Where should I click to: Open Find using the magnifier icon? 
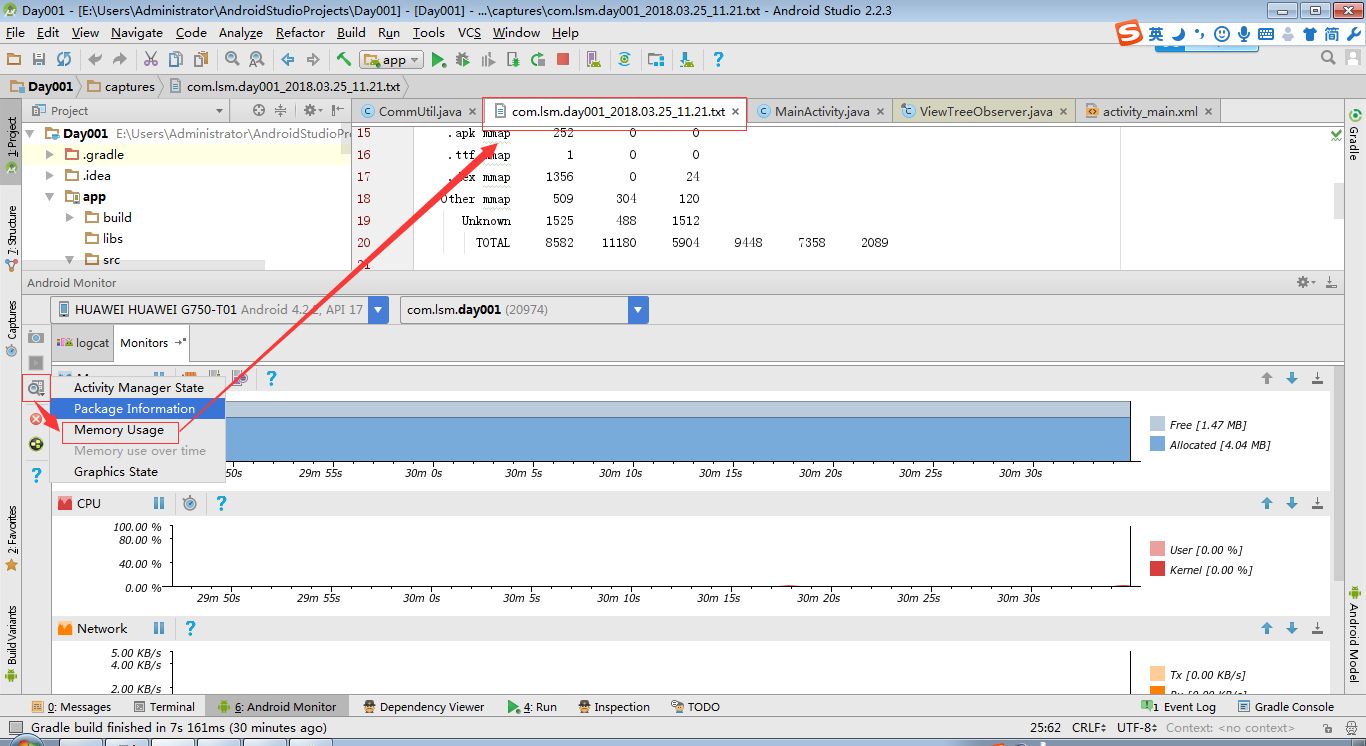coord(232,60)
